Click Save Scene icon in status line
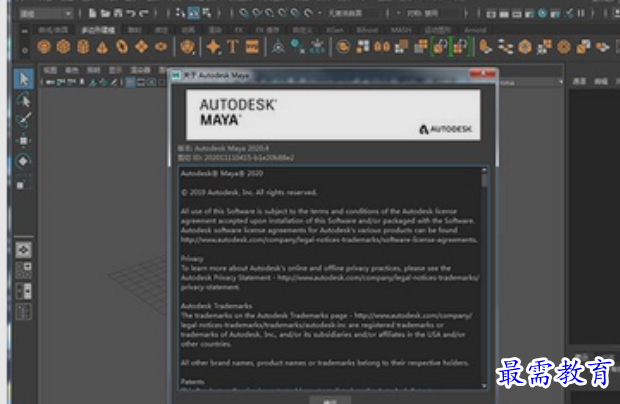 118,13
